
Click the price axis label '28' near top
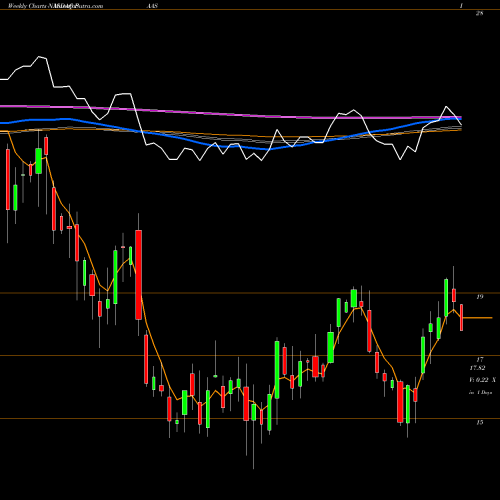click(x=480, y=13)
